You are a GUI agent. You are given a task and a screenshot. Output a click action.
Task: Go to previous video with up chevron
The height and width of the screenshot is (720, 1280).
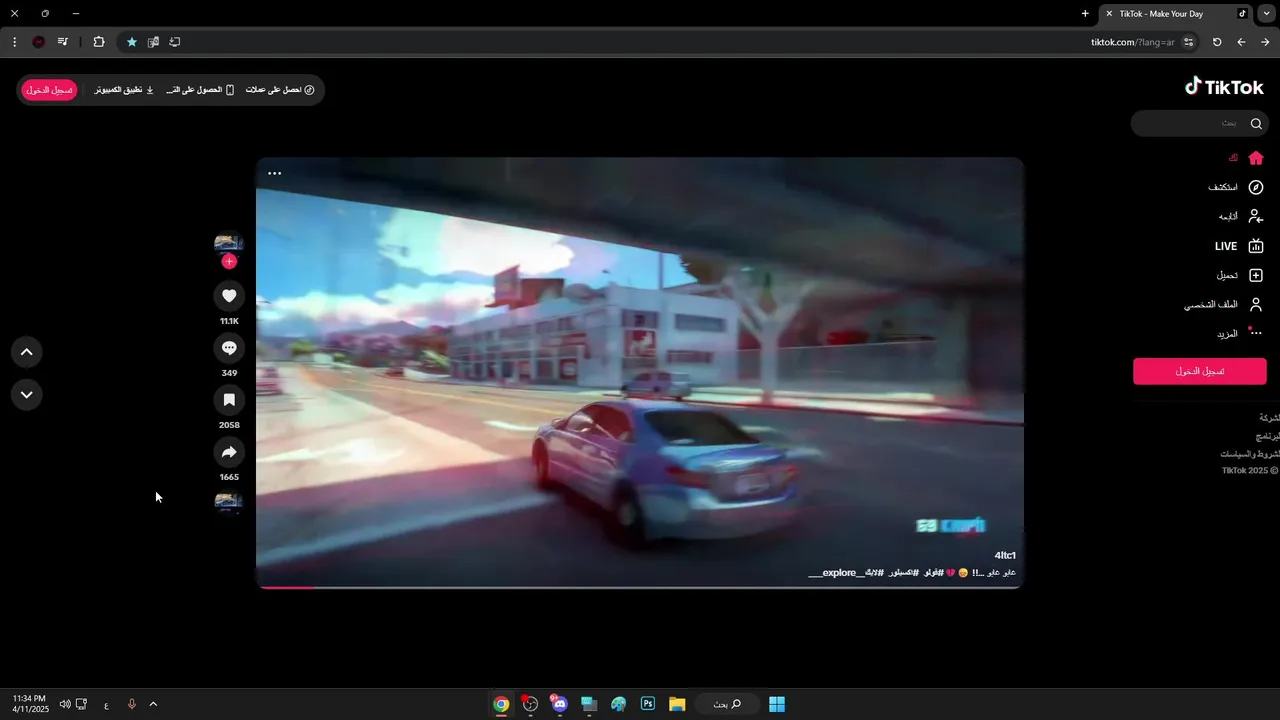[x=27, y=352]
